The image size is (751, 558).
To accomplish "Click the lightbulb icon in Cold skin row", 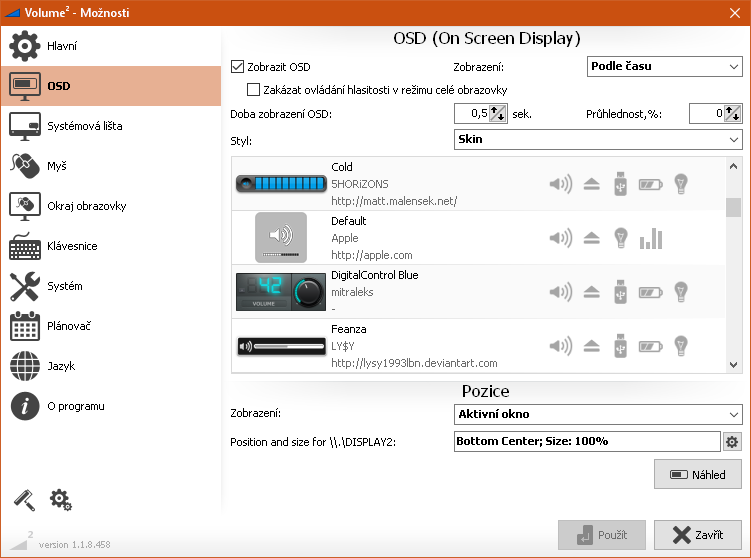I will pyautogui.click(x=681, y=184).
